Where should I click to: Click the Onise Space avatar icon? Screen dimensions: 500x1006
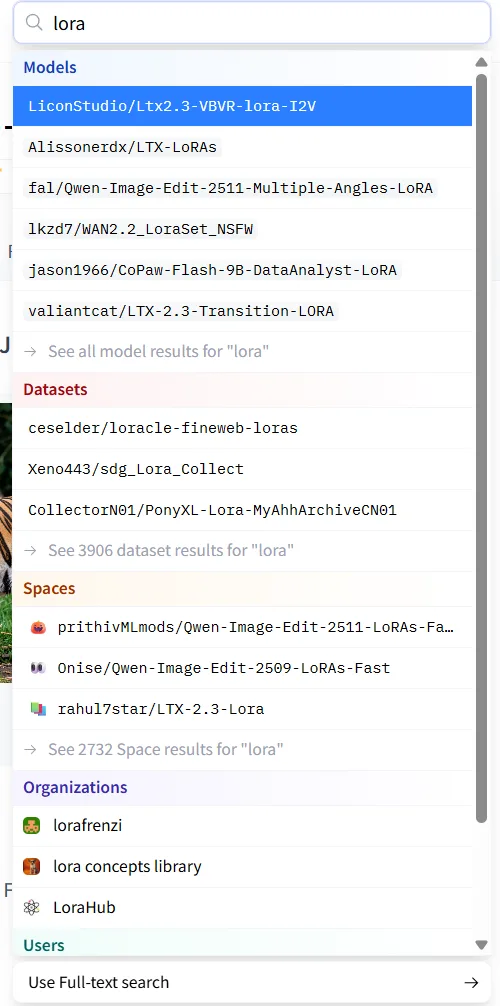[38, 669]
